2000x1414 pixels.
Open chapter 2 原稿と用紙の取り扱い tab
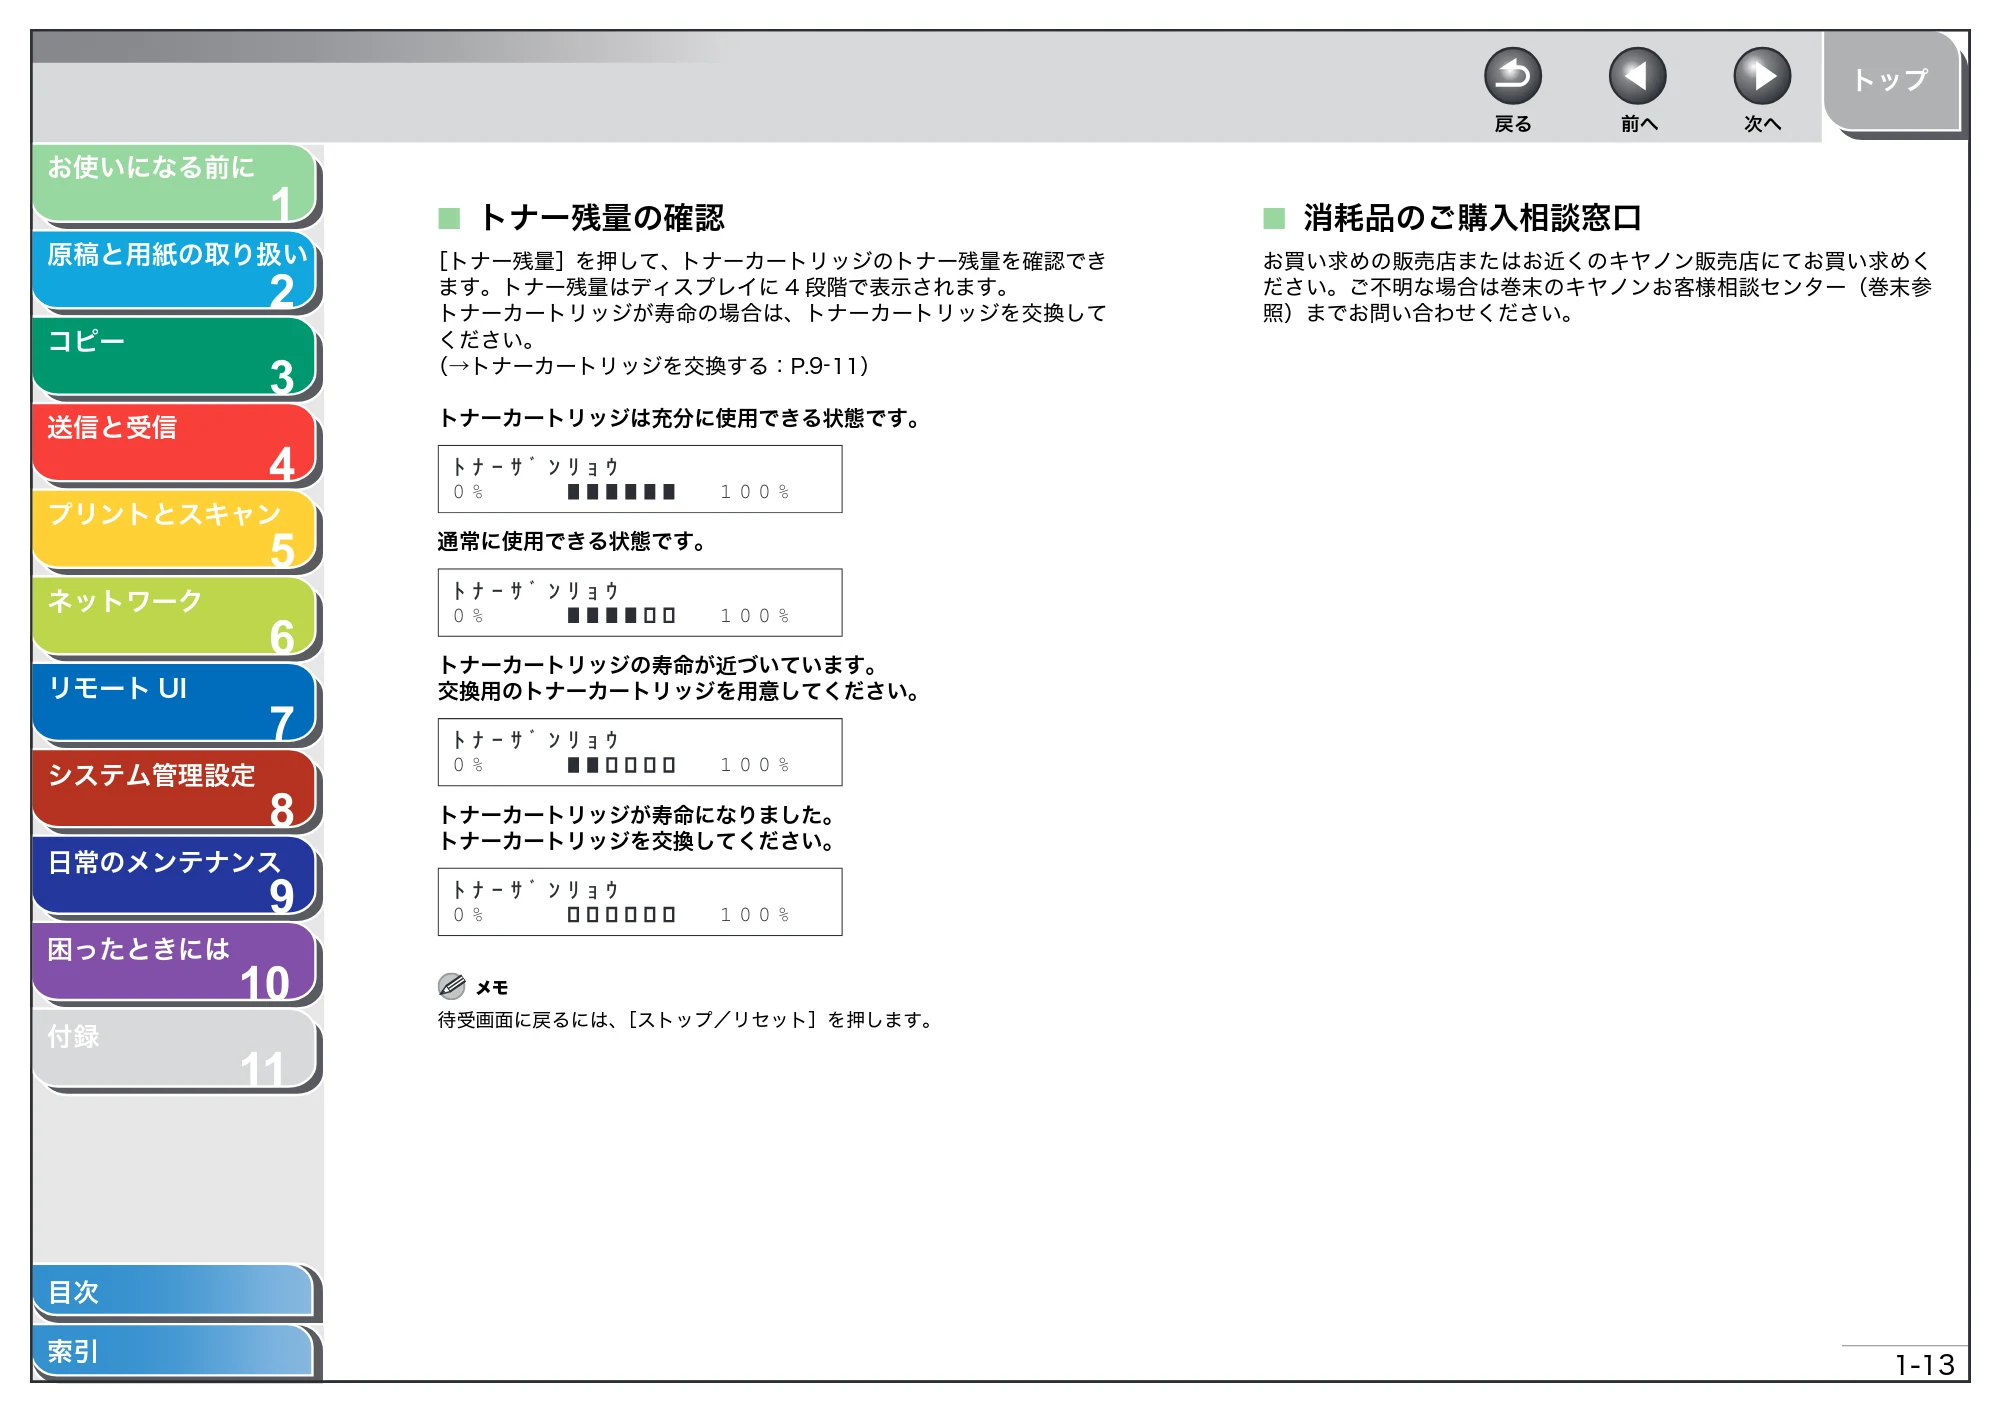[x=175, y=271]
